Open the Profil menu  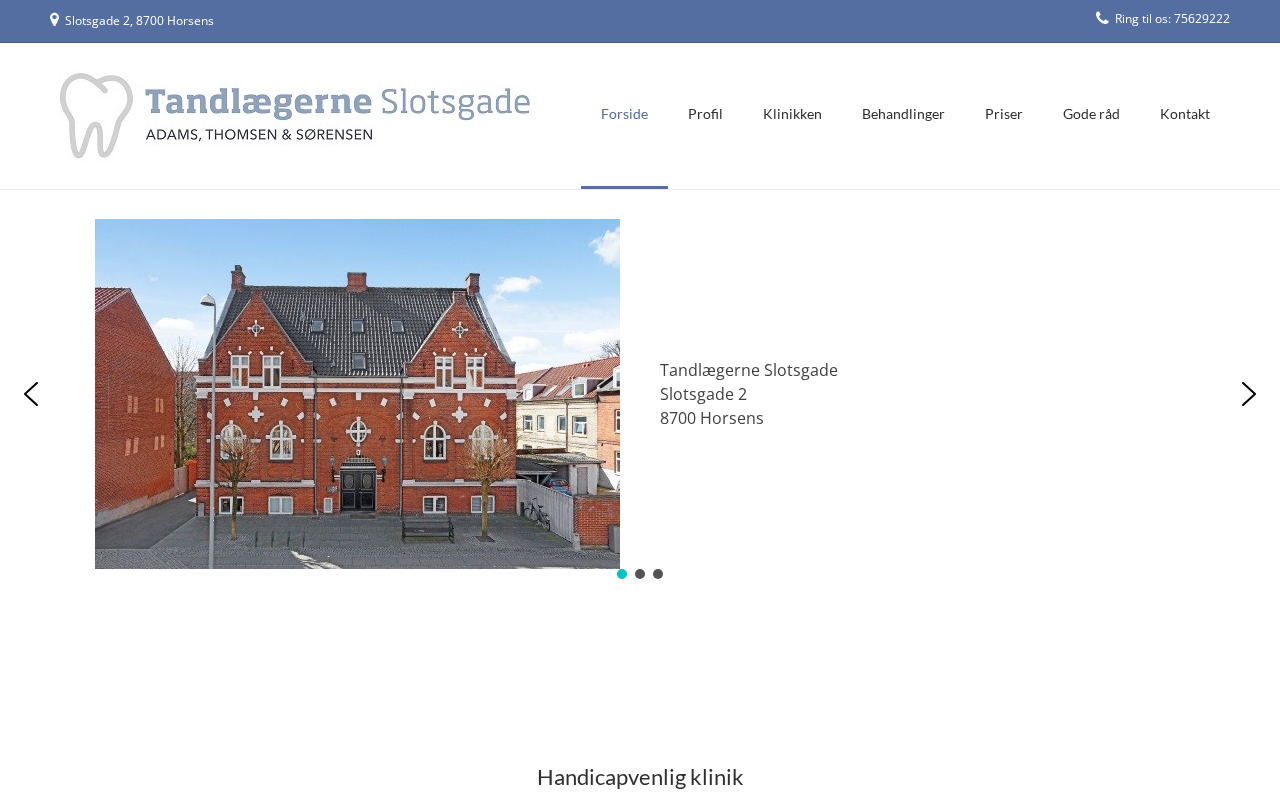pyautogui.click(x=705, y=114)
